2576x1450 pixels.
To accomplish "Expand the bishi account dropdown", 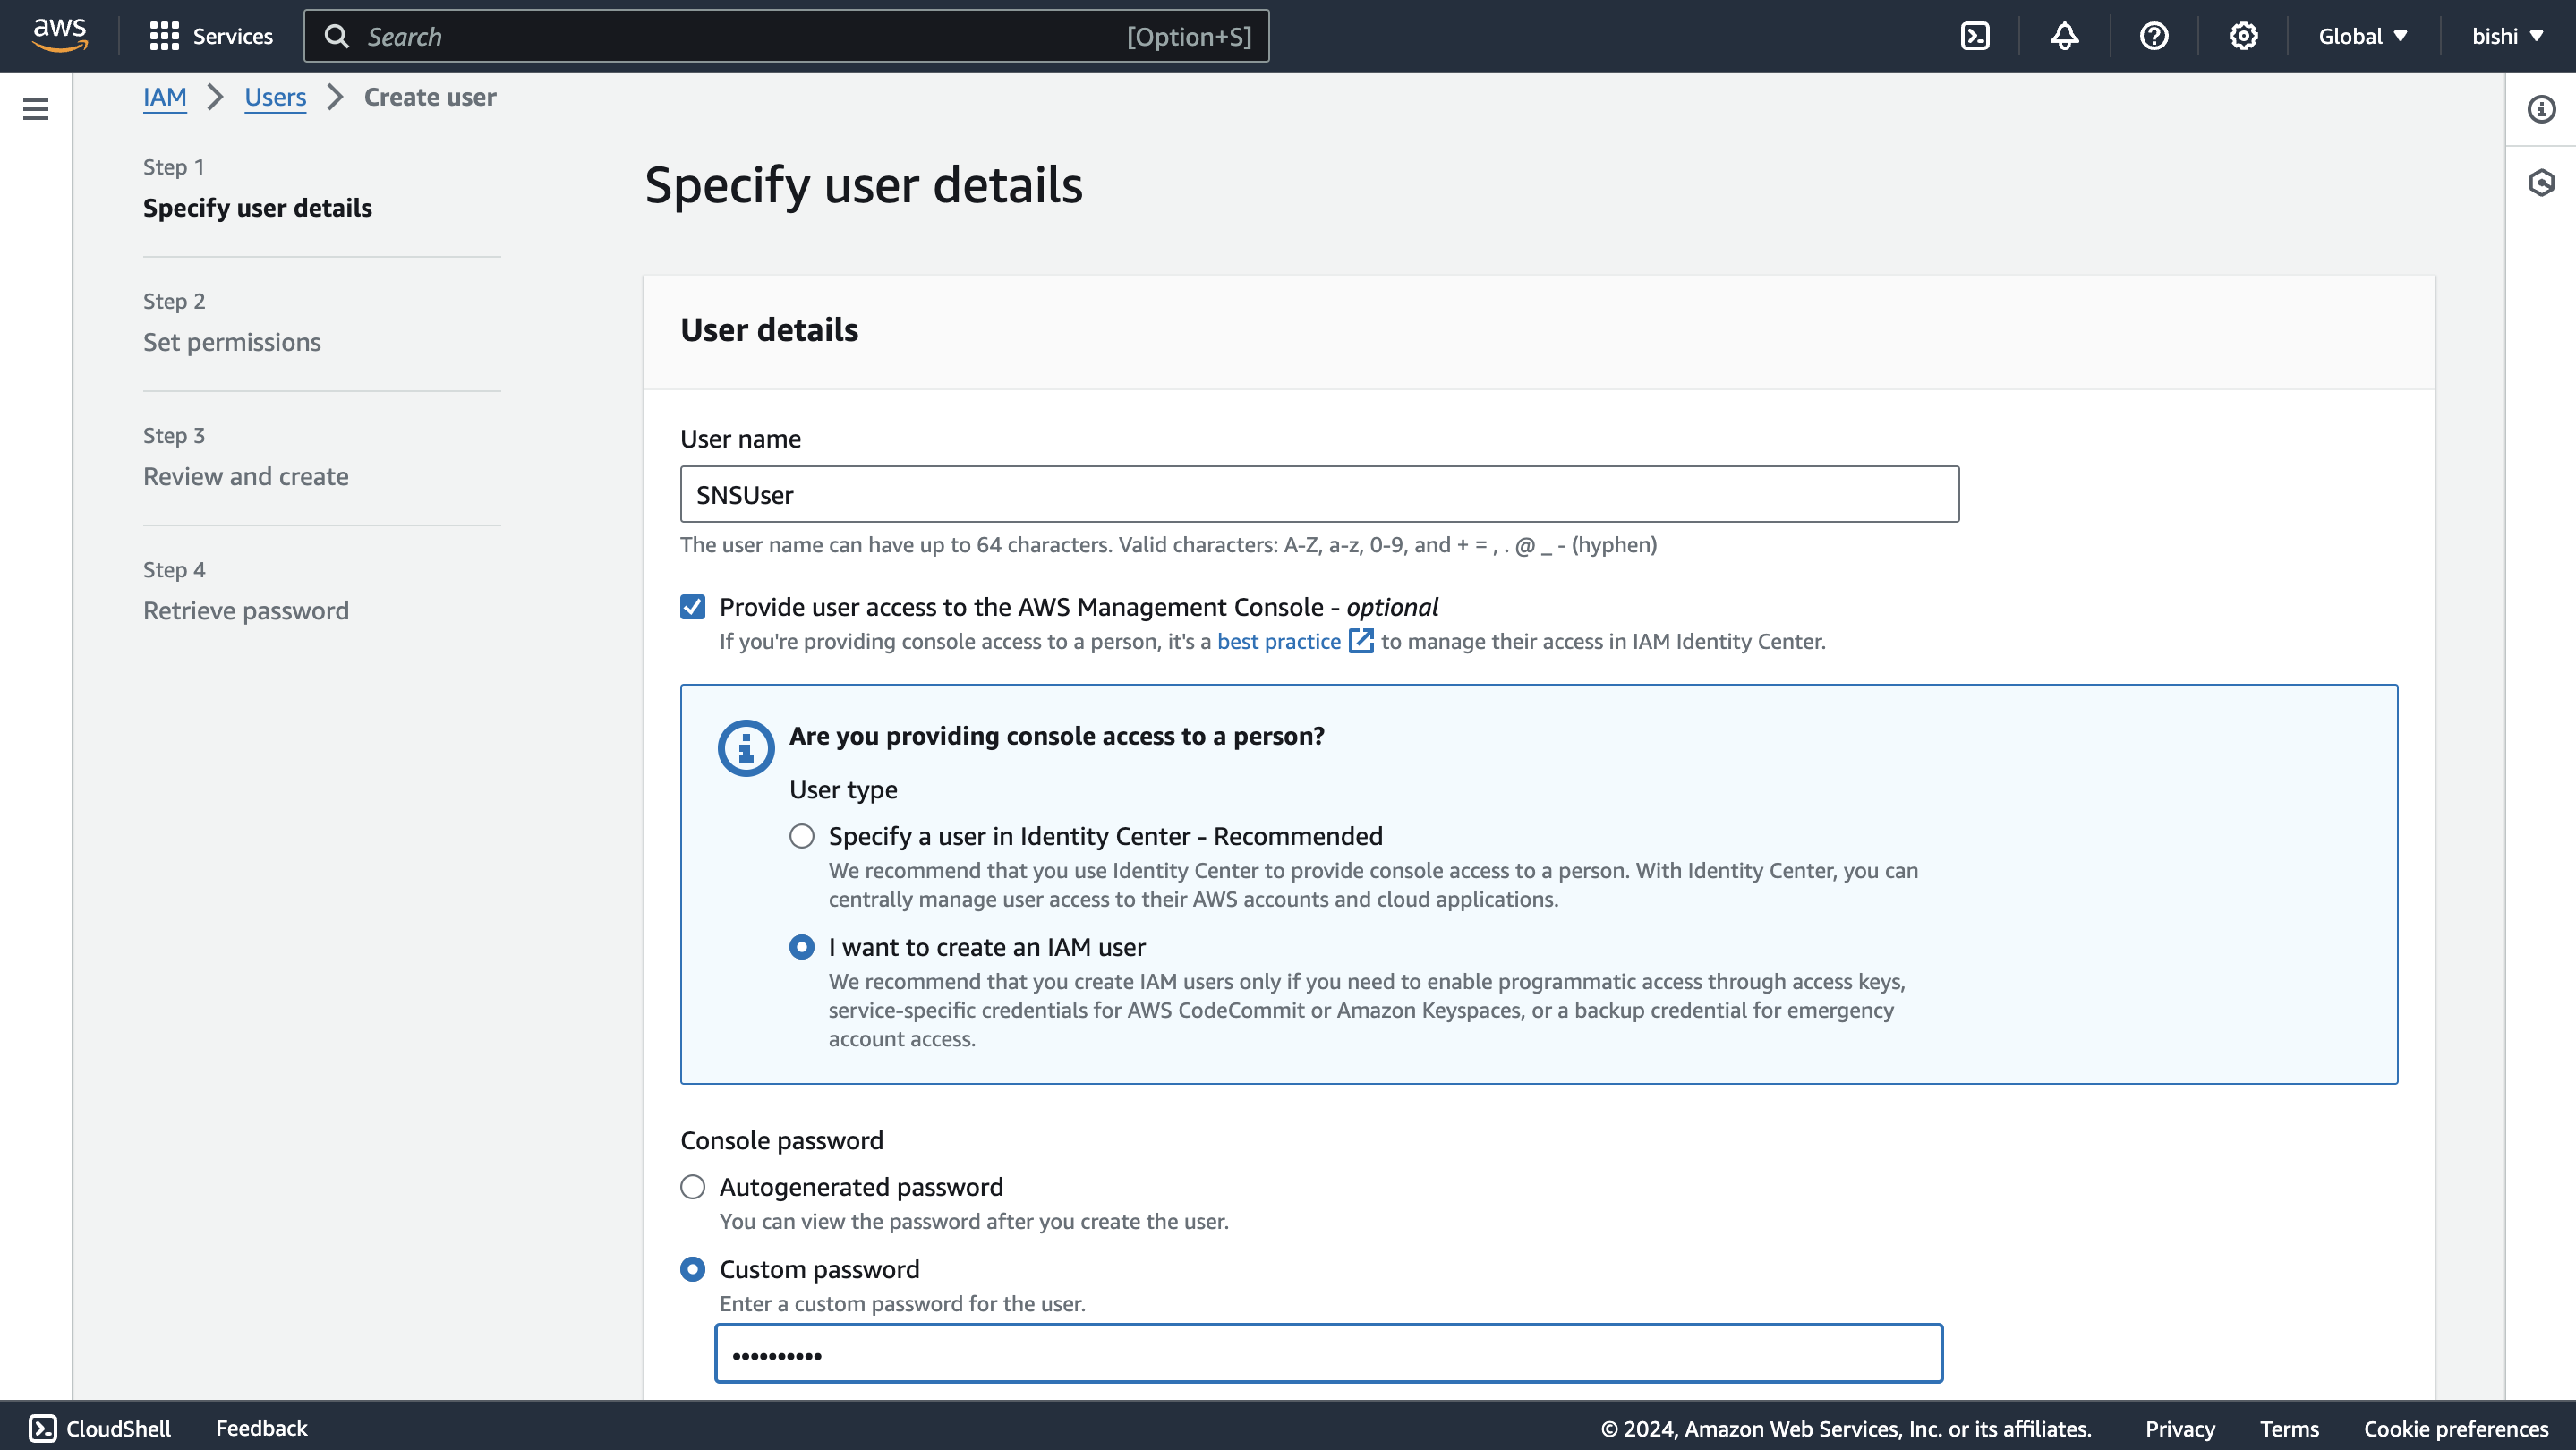I will 2507,36.
